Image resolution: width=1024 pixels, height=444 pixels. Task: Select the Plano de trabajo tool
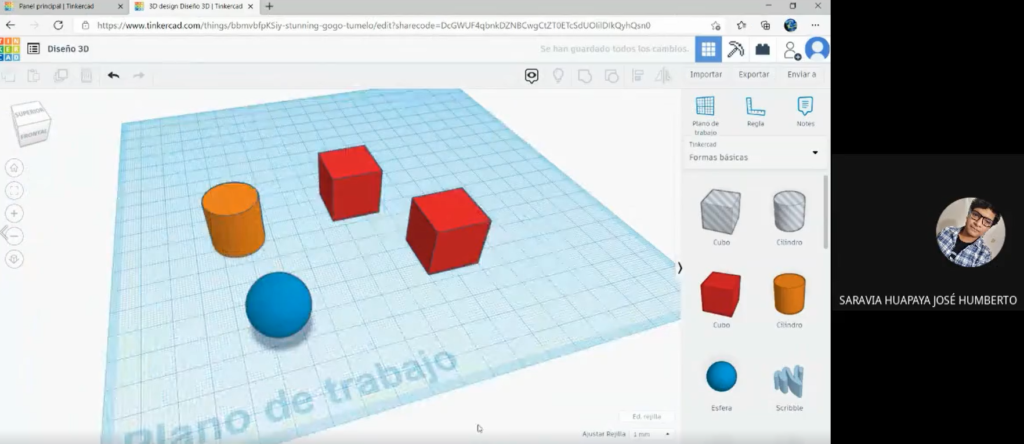pos(705,114)
